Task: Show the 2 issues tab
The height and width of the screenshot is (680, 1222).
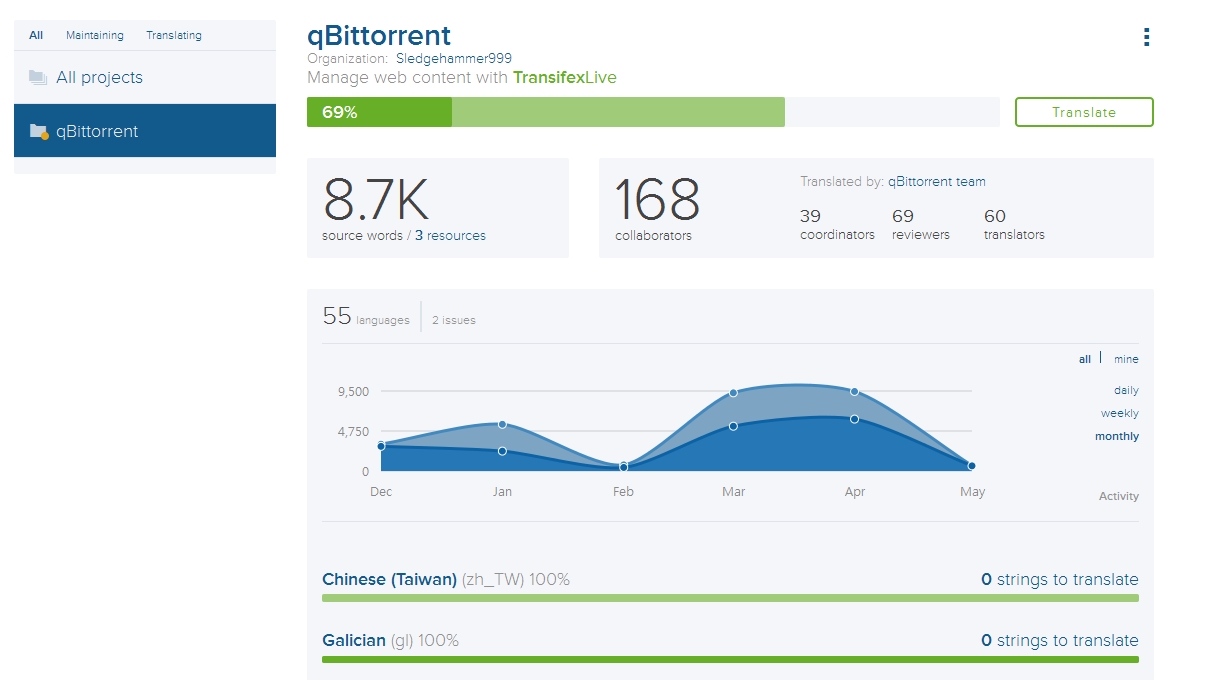Action: pos(454,320)
